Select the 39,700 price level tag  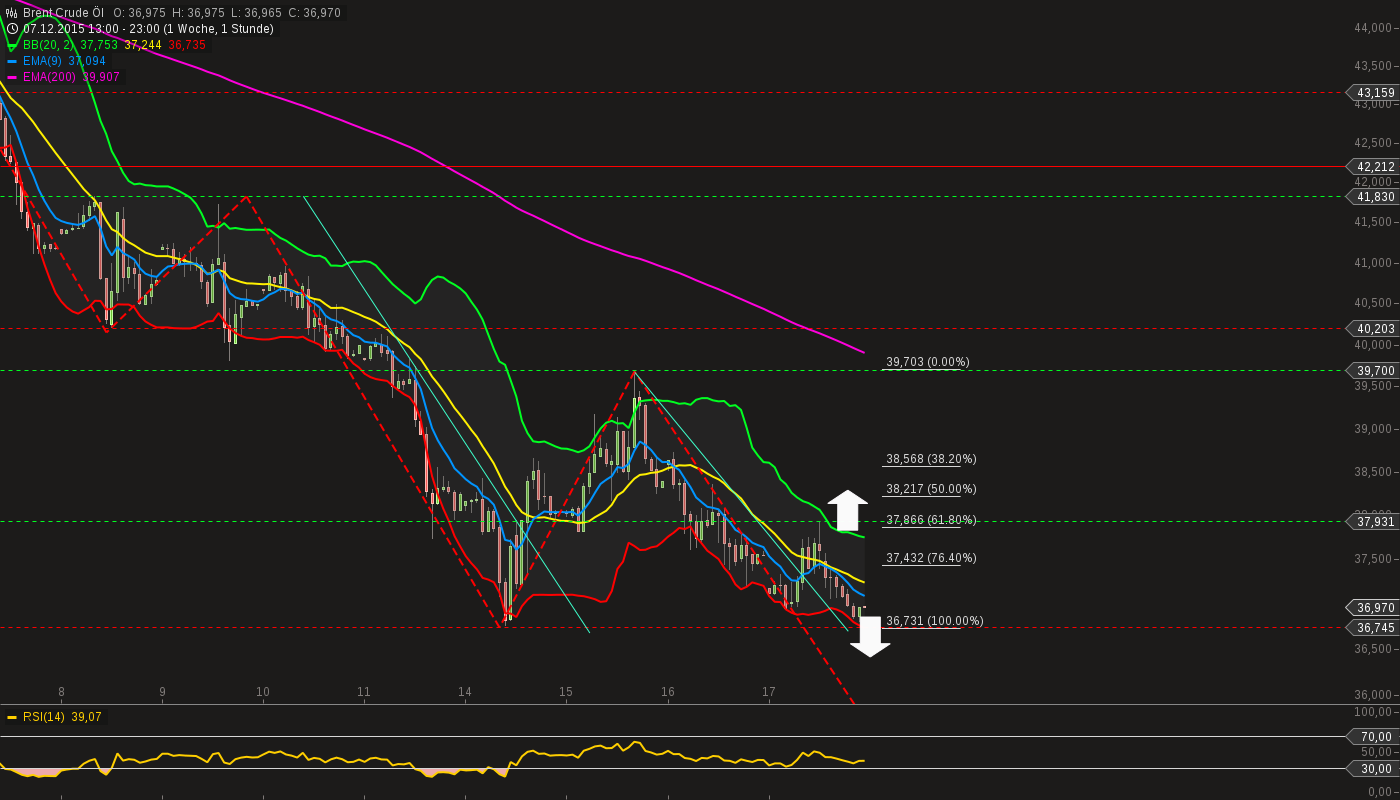[x=1375, y=371]
